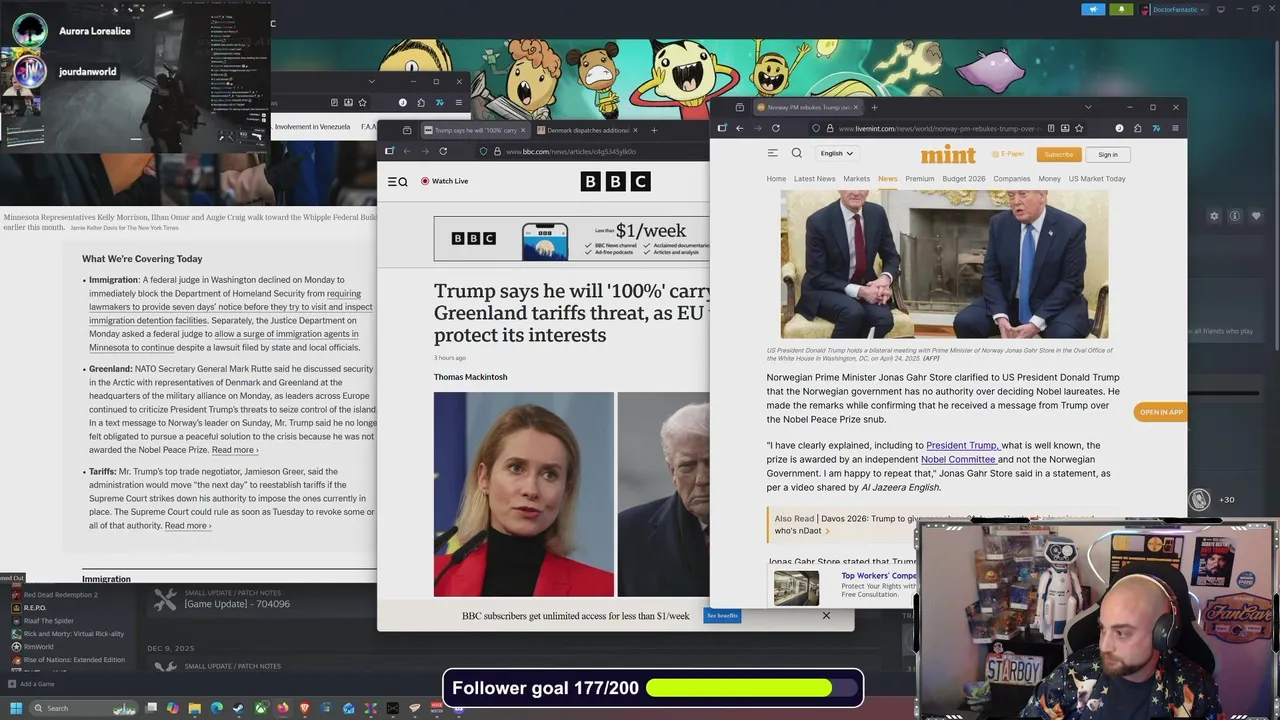Screen dimensions: 1280x720
Task: Click the Sign in button on mint
Action: coord(1108,154)
